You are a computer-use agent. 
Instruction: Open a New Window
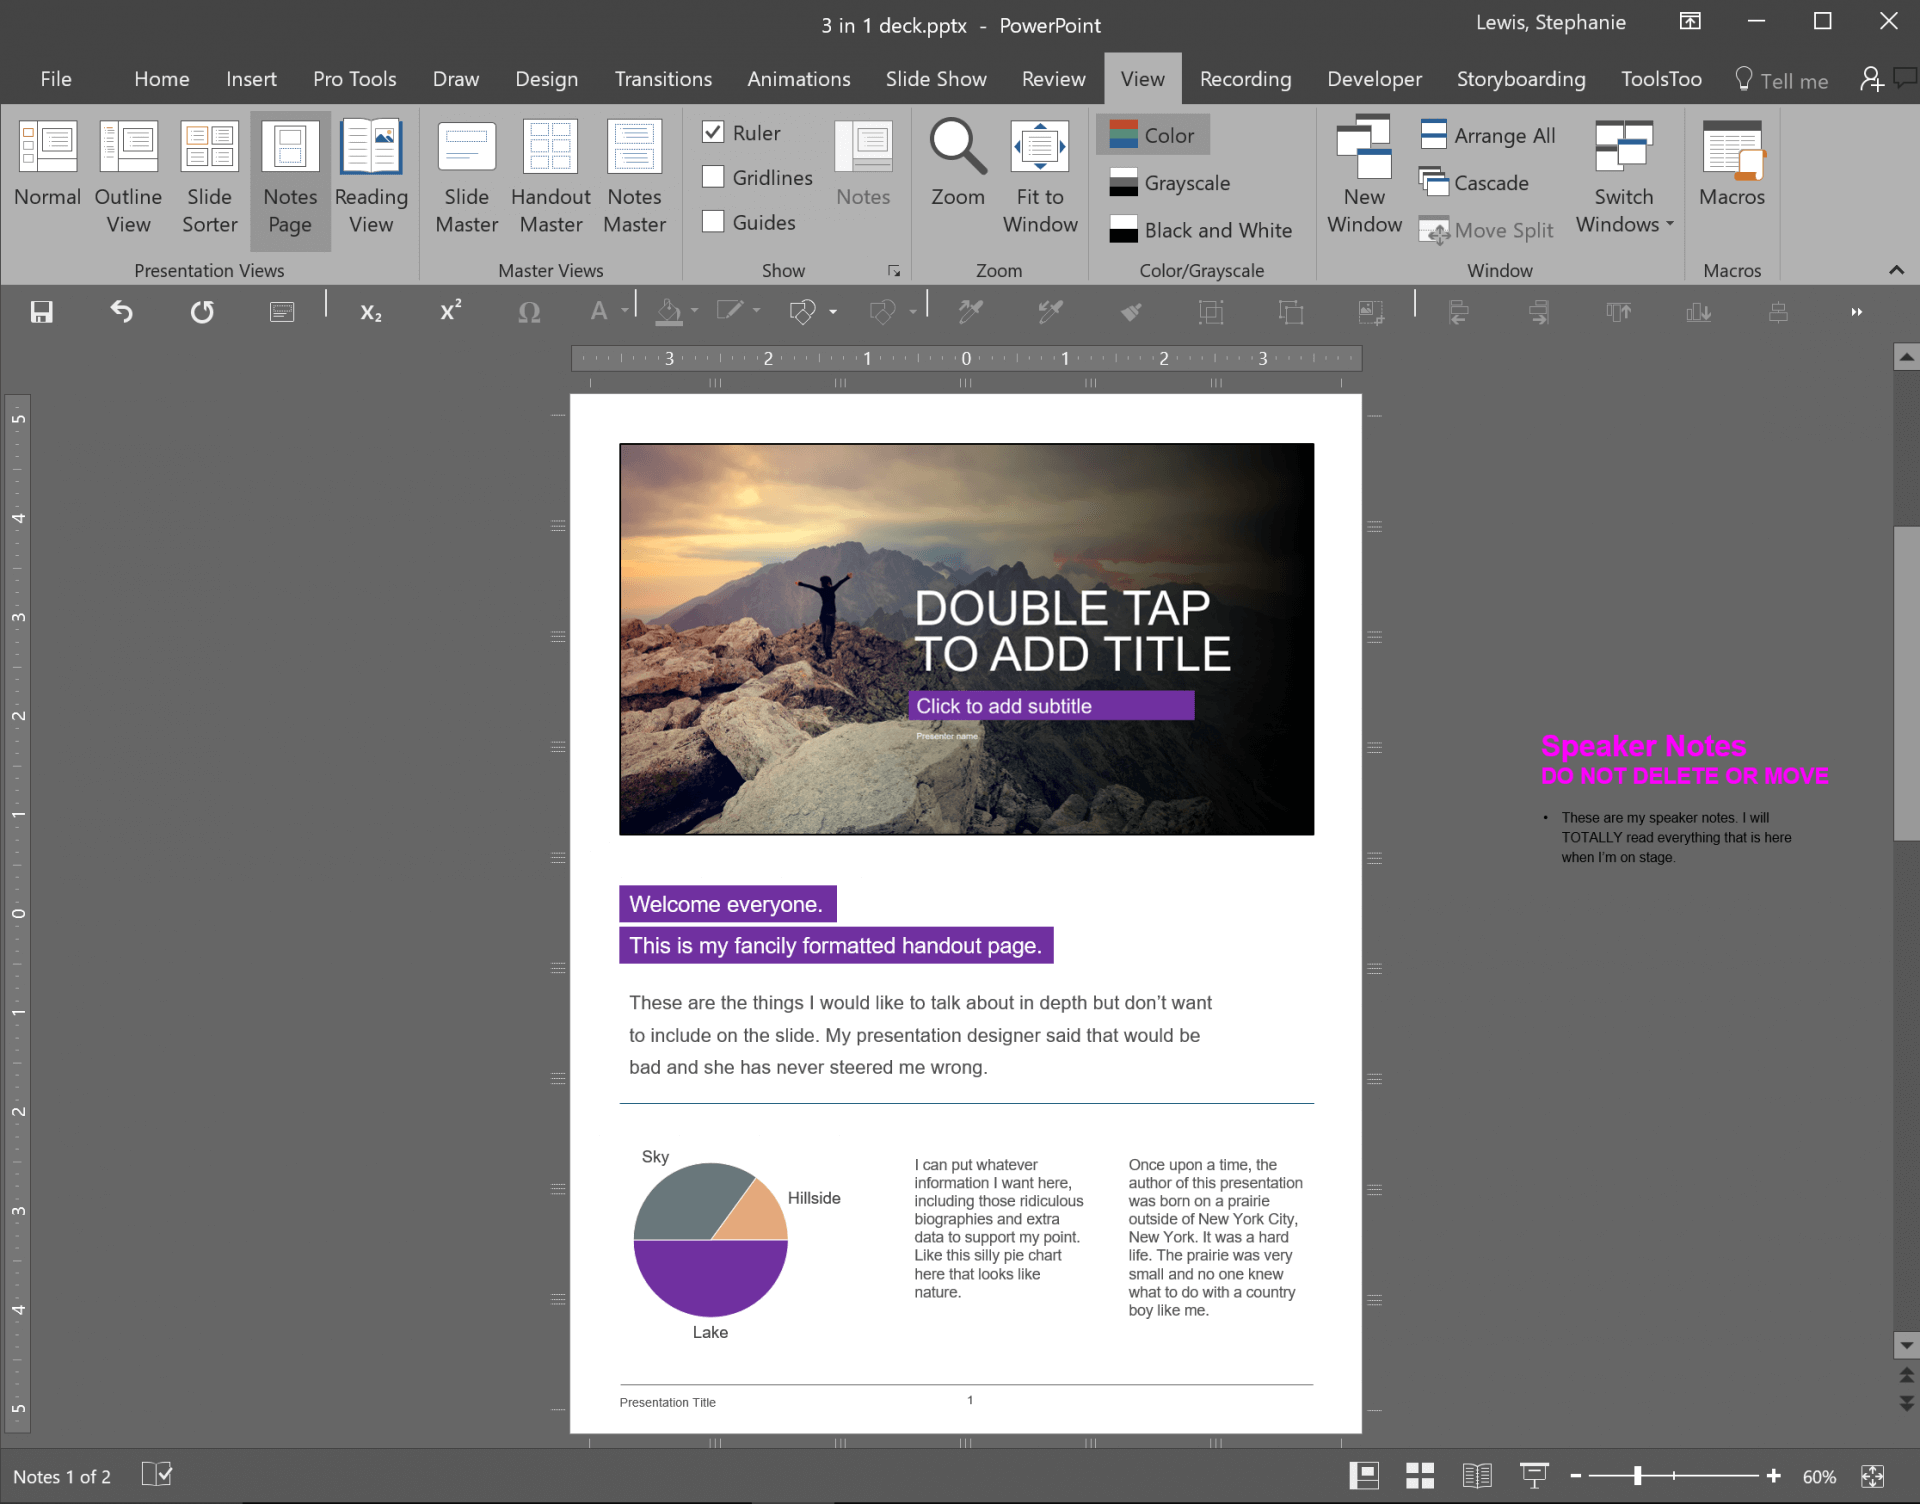point(1364,178)
